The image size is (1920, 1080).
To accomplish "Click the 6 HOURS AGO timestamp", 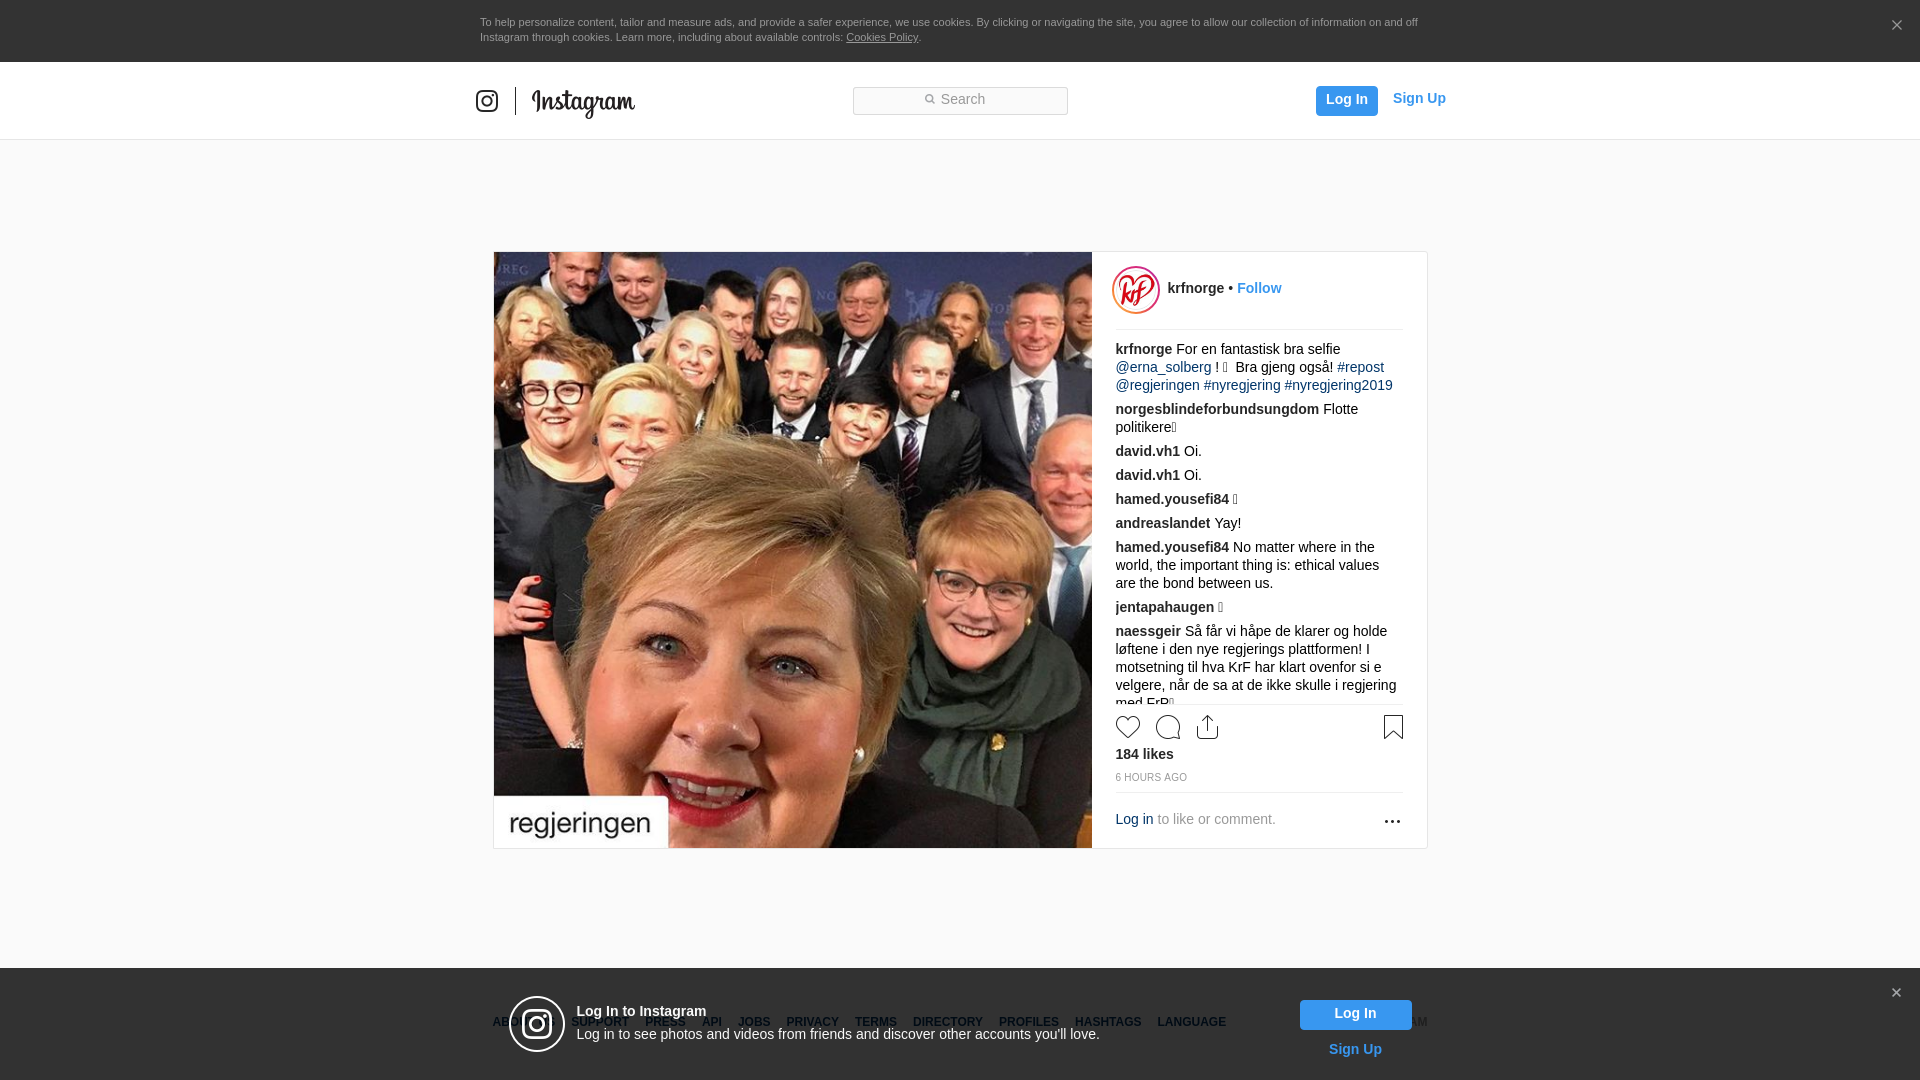I will [x=1151, y=777].
